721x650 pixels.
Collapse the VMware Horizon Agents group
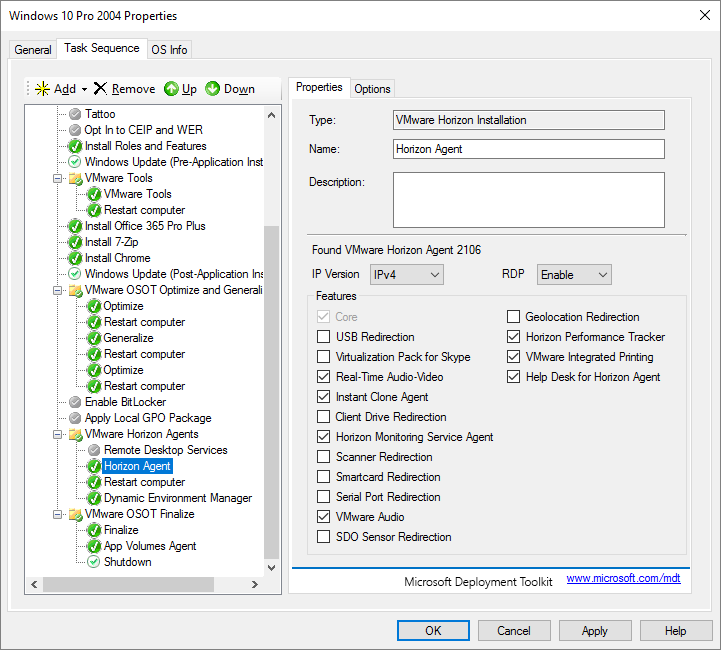point(59,434)
